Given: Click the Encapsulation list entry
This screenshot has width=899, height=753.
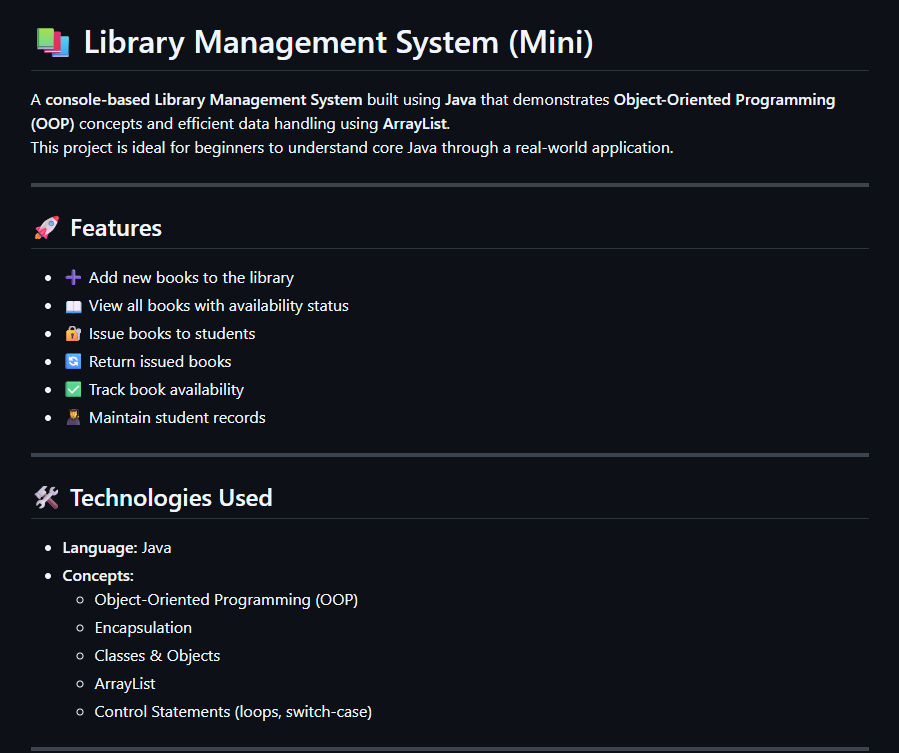Looking at the screenshot, I should click(143, 627).
